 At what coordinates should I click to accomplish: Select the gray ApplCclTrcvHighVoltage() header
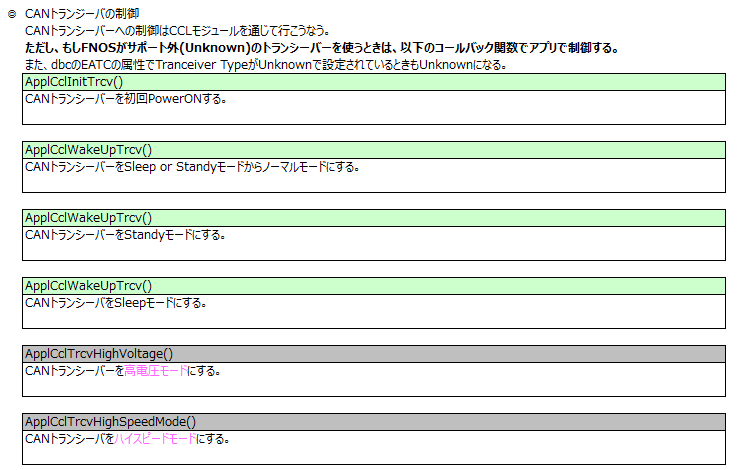[374, 354]
